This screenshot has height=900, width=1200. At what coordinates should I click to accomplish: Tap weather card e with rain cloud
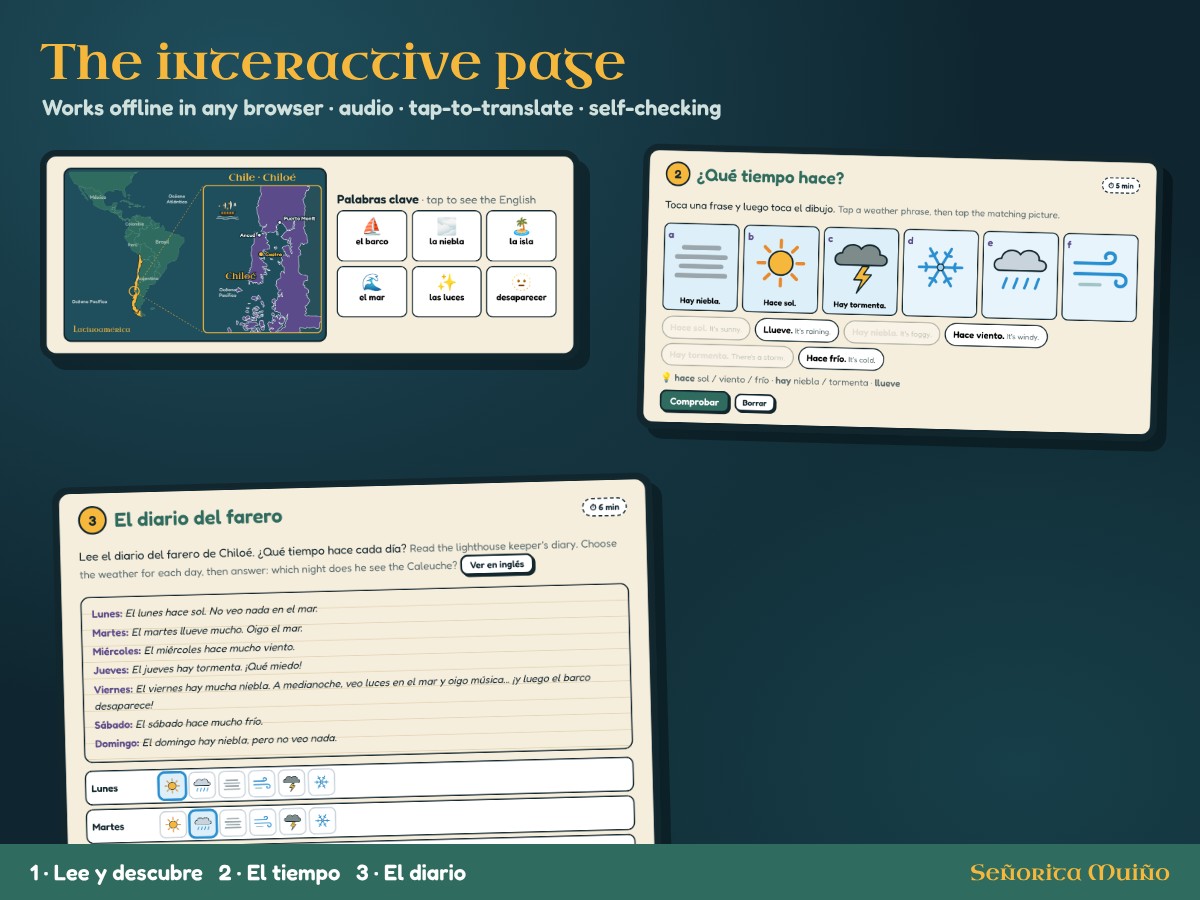(x=1020, y=276)
